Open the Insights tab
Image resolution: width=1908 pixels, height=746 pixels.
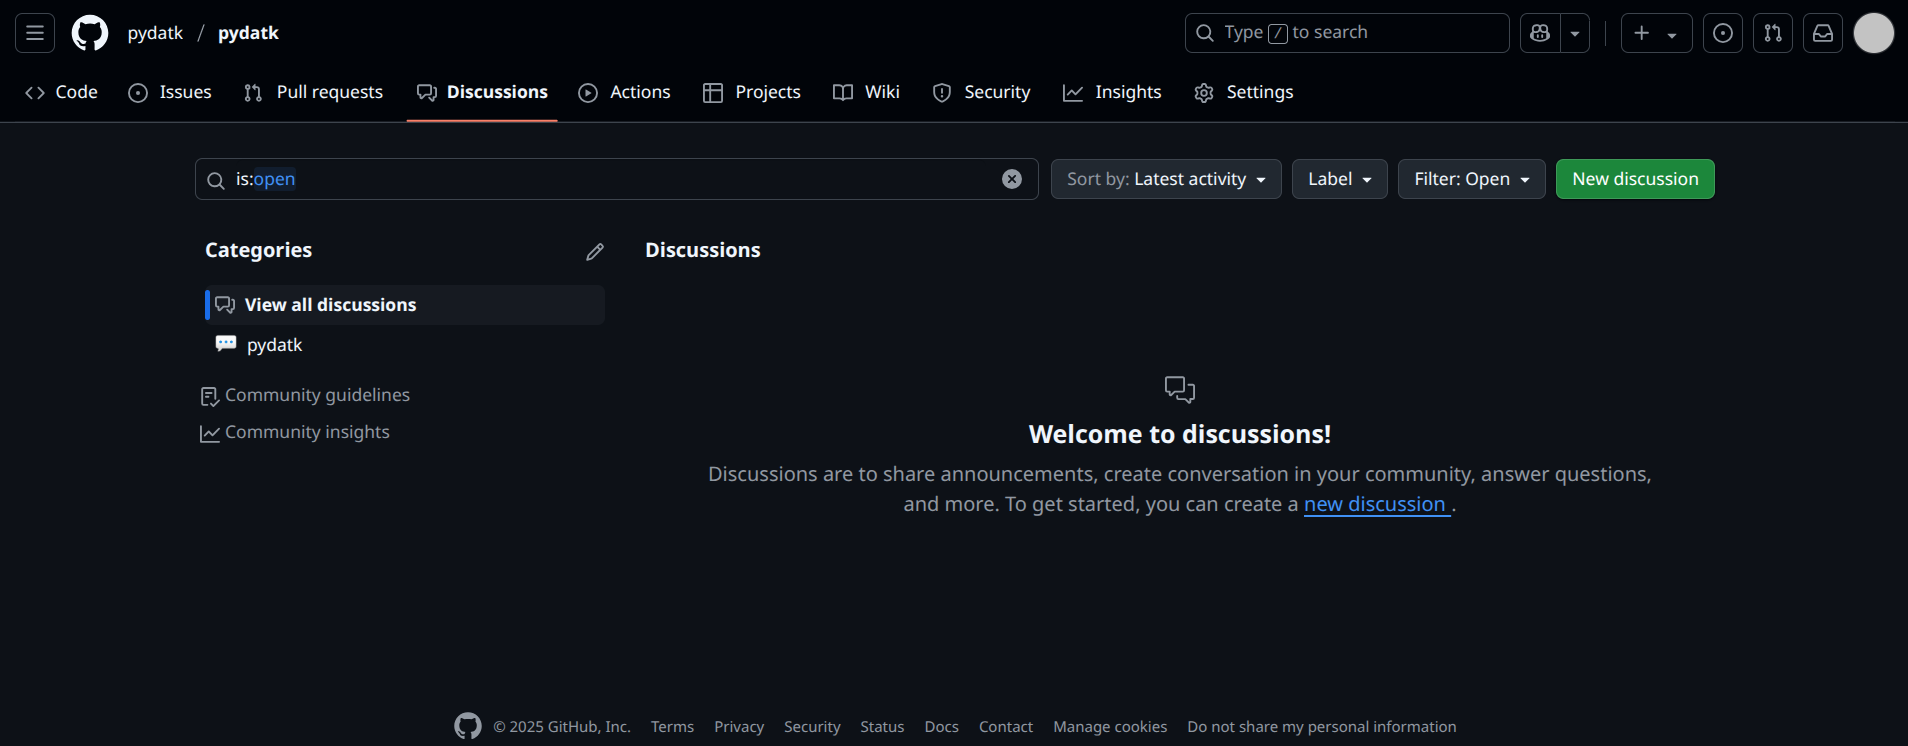1112,92
